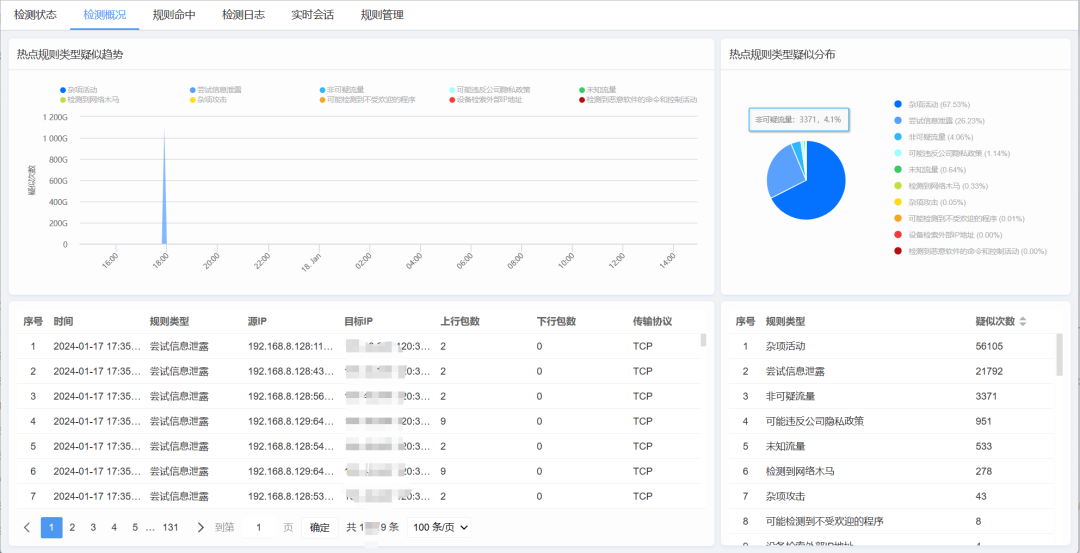
Task: Click the 源IP column header
Action: pyautogui.click(x=258, y=322)
